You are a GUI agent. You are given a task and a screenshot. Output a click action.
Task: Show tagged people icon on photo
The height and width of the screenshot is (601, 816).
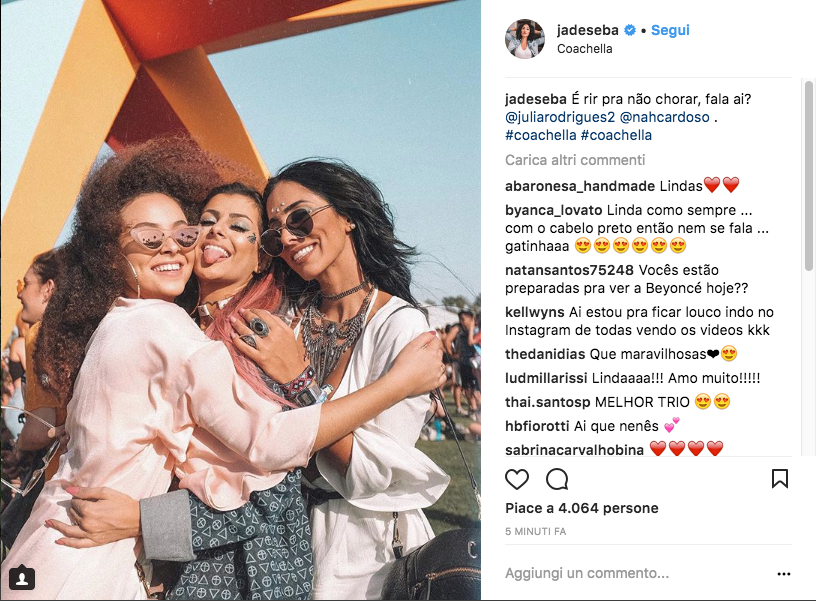tap(22, 579)
